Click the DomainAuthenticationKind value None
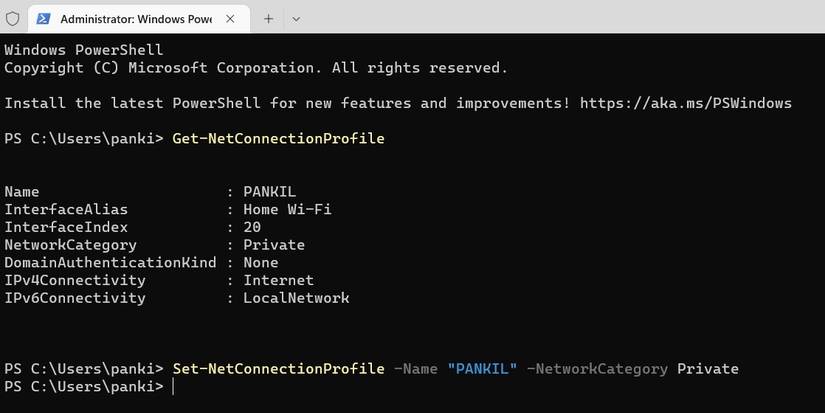825x413 pixels. (261, 262)
